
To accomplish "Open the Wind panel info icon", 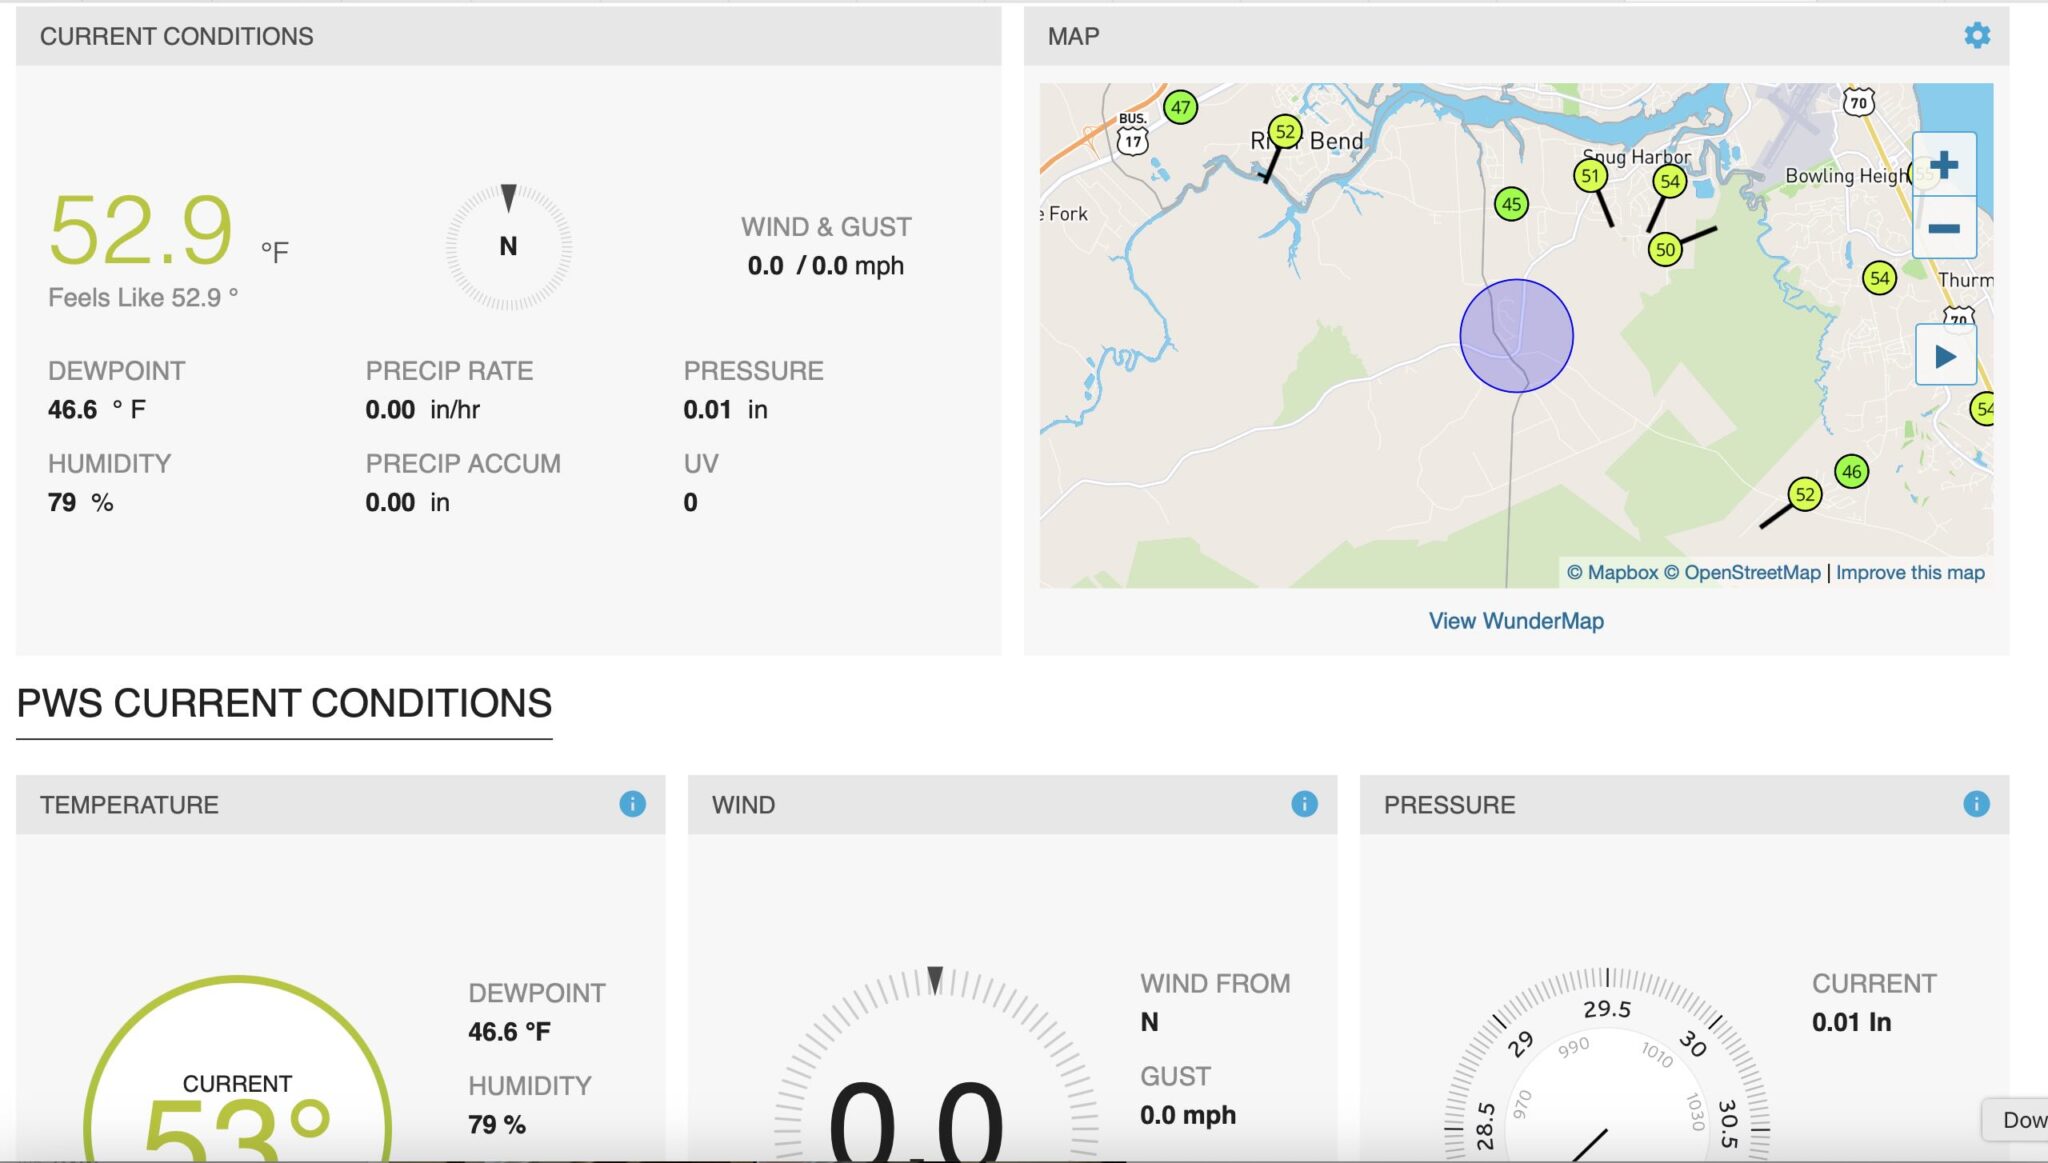I will coord(1303,803).
